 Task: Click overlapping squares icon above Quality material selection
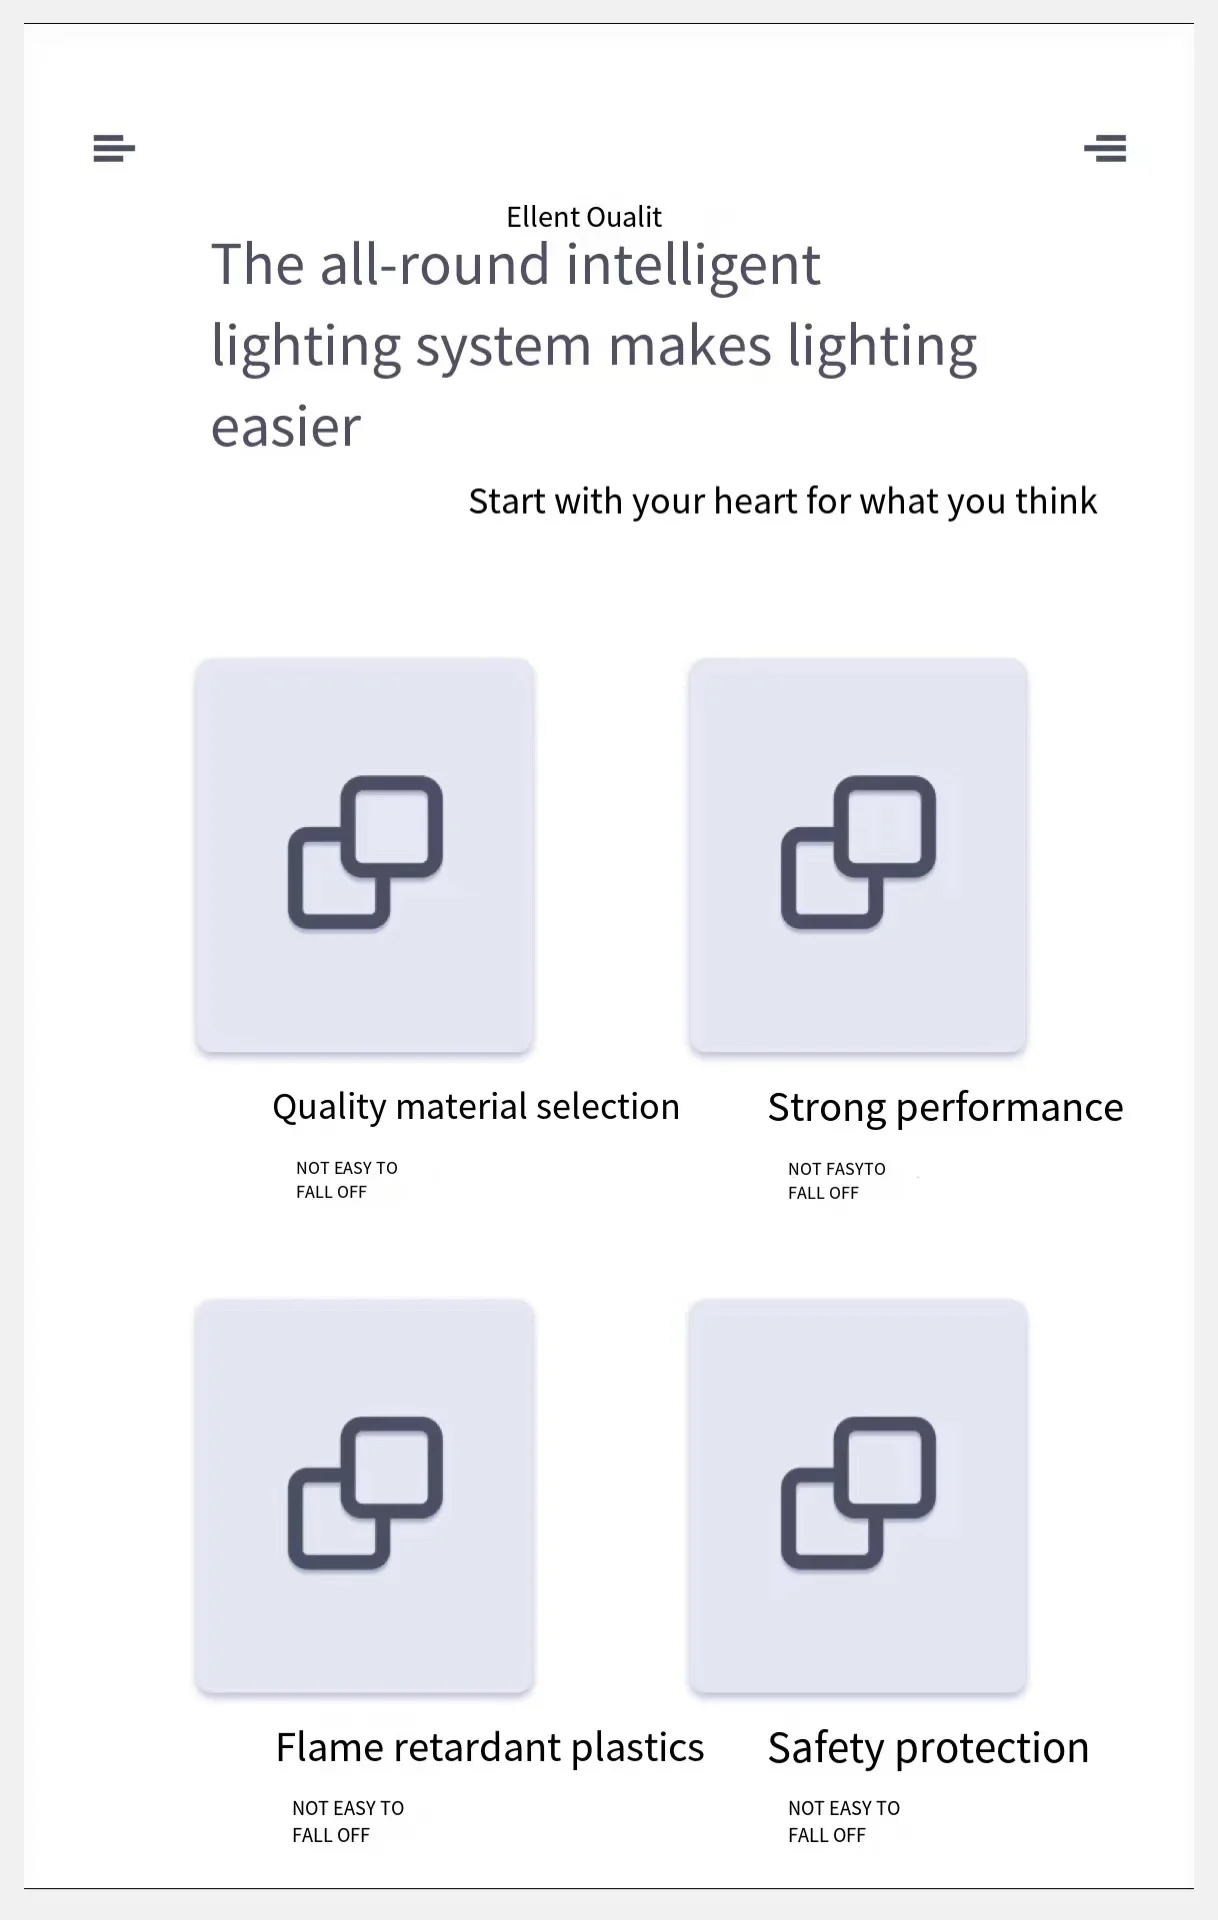(365, 853)
